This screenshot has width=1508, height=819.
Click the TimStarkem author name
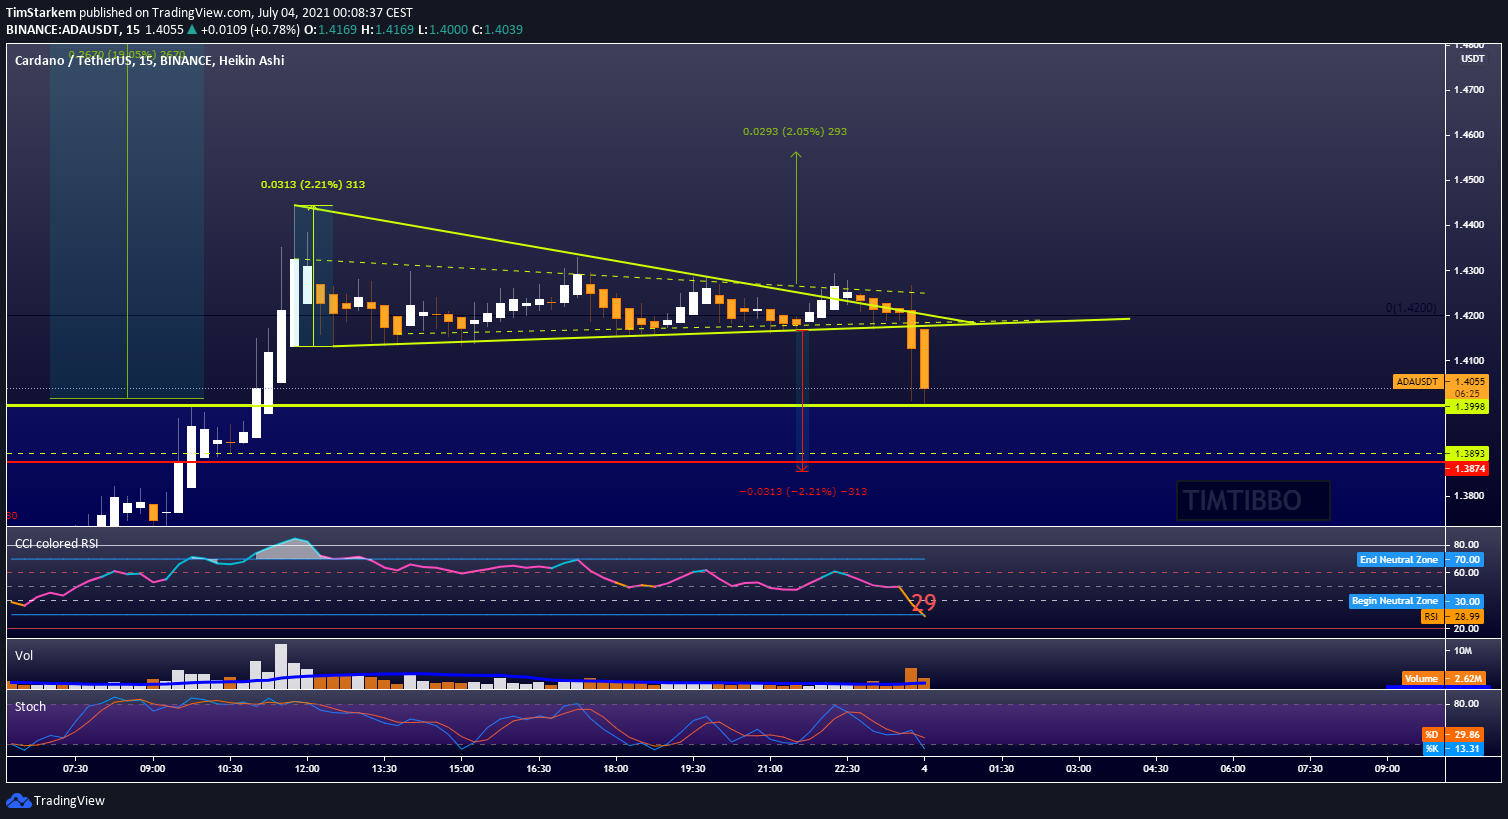41,13
